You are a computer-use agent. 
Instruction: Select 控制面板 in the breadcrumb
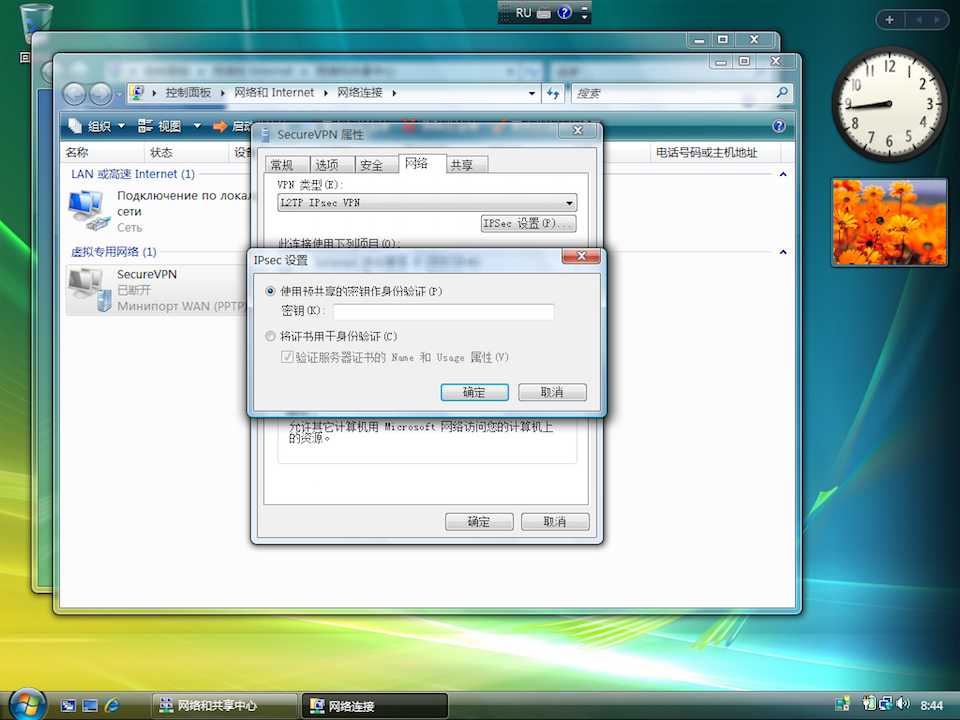[x=188, y=92]
